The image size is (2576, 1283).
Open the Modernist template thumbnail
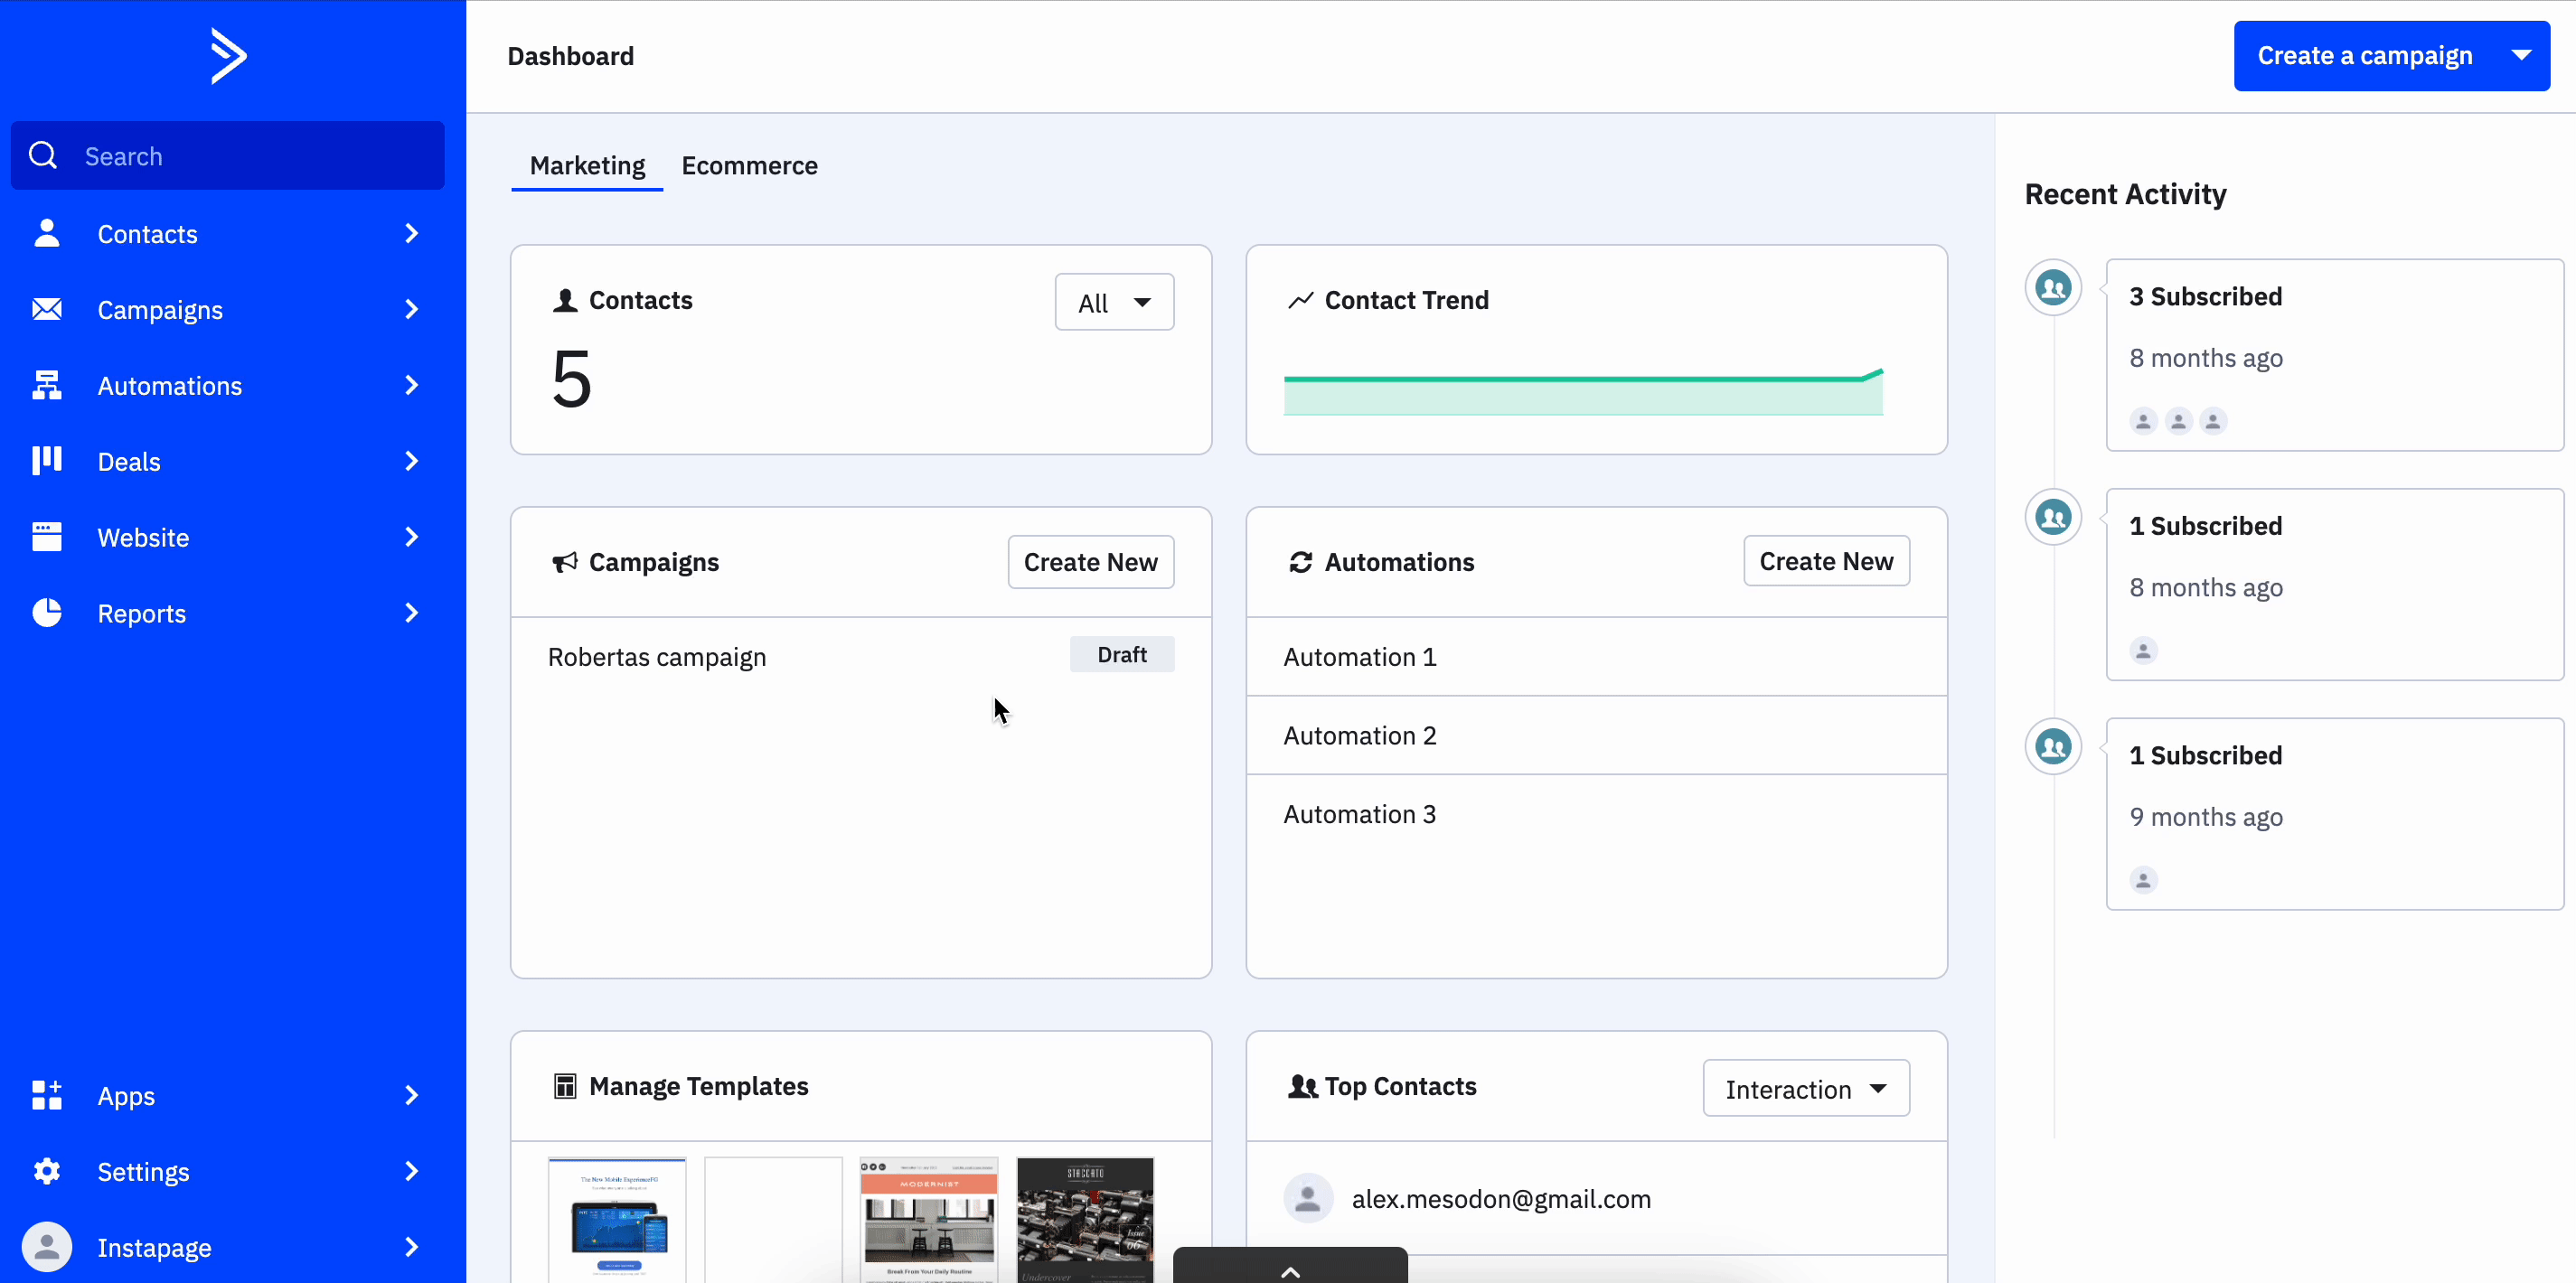tap(928, 1220)
